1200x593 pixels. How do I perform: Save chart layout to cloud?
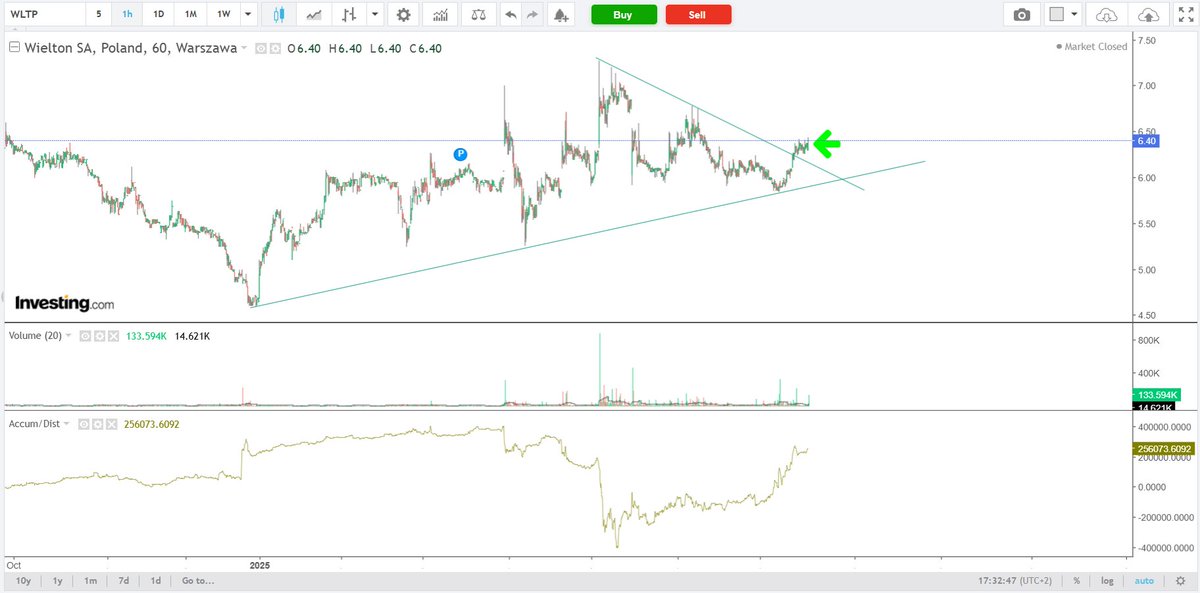point(1149,15)
